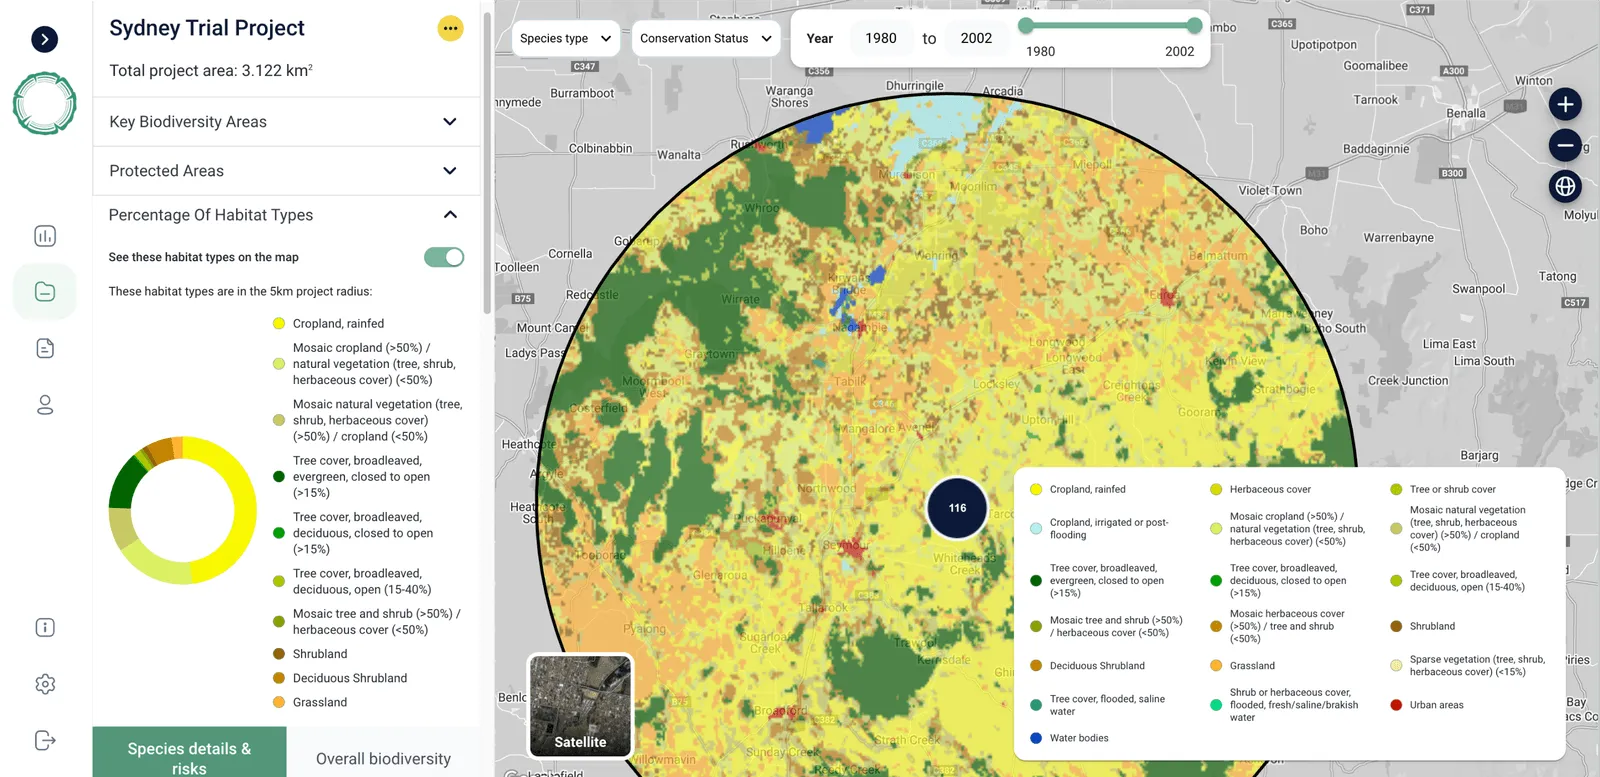The image size is (1600, 777).
Task: Zoom in the map with plus button
Action: click(x=1565, y=104)
